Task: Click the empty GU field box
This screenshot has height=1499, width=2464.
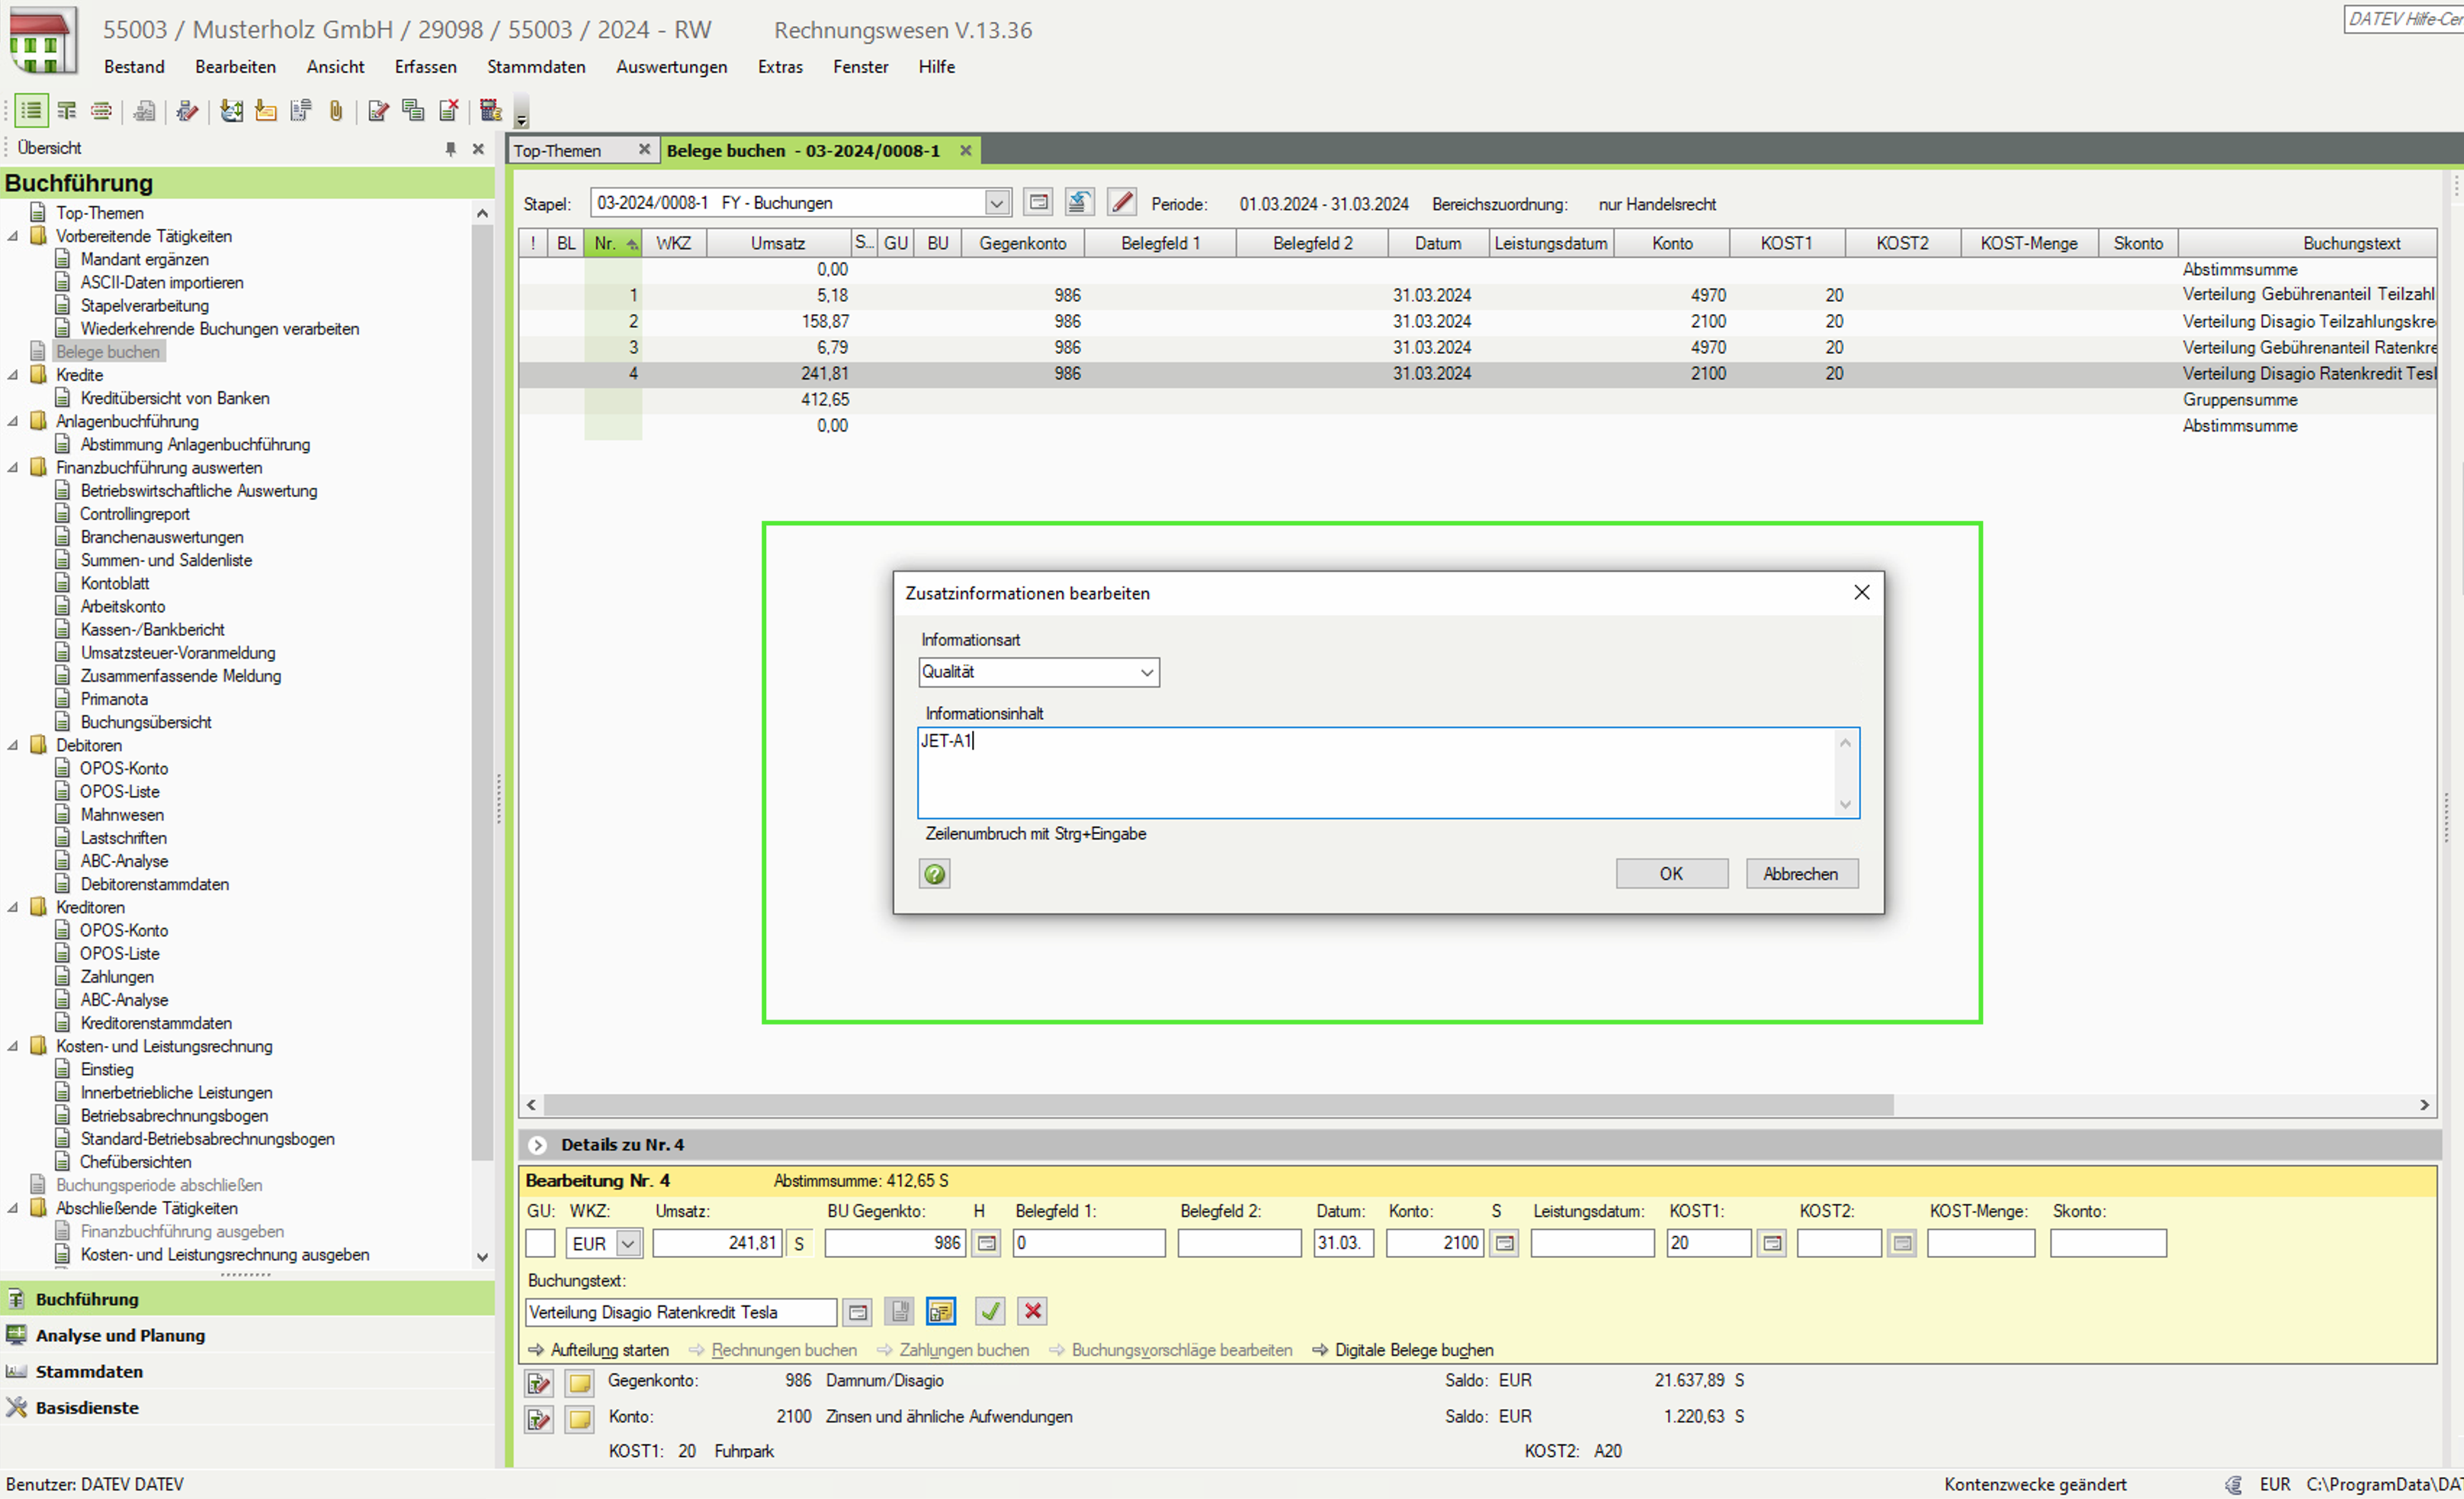Action: pos(540,1243)
